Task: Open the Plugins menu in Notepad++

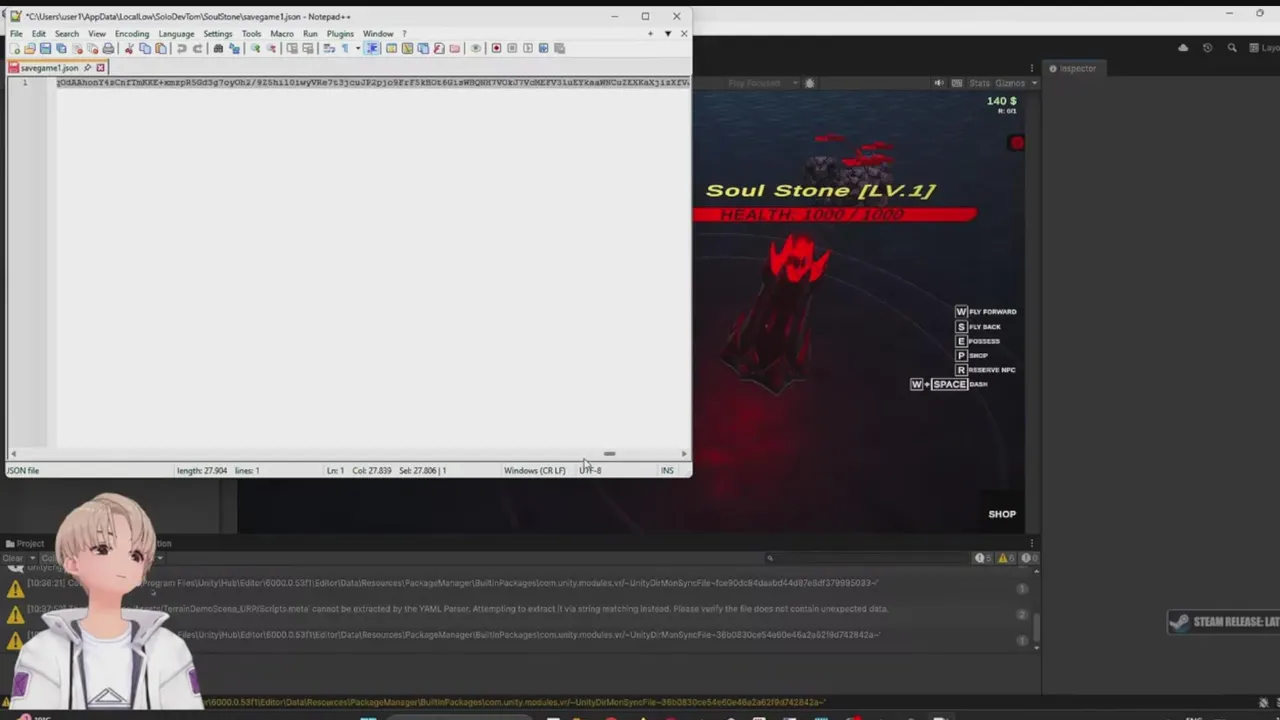Action: [x=340, y=34]
